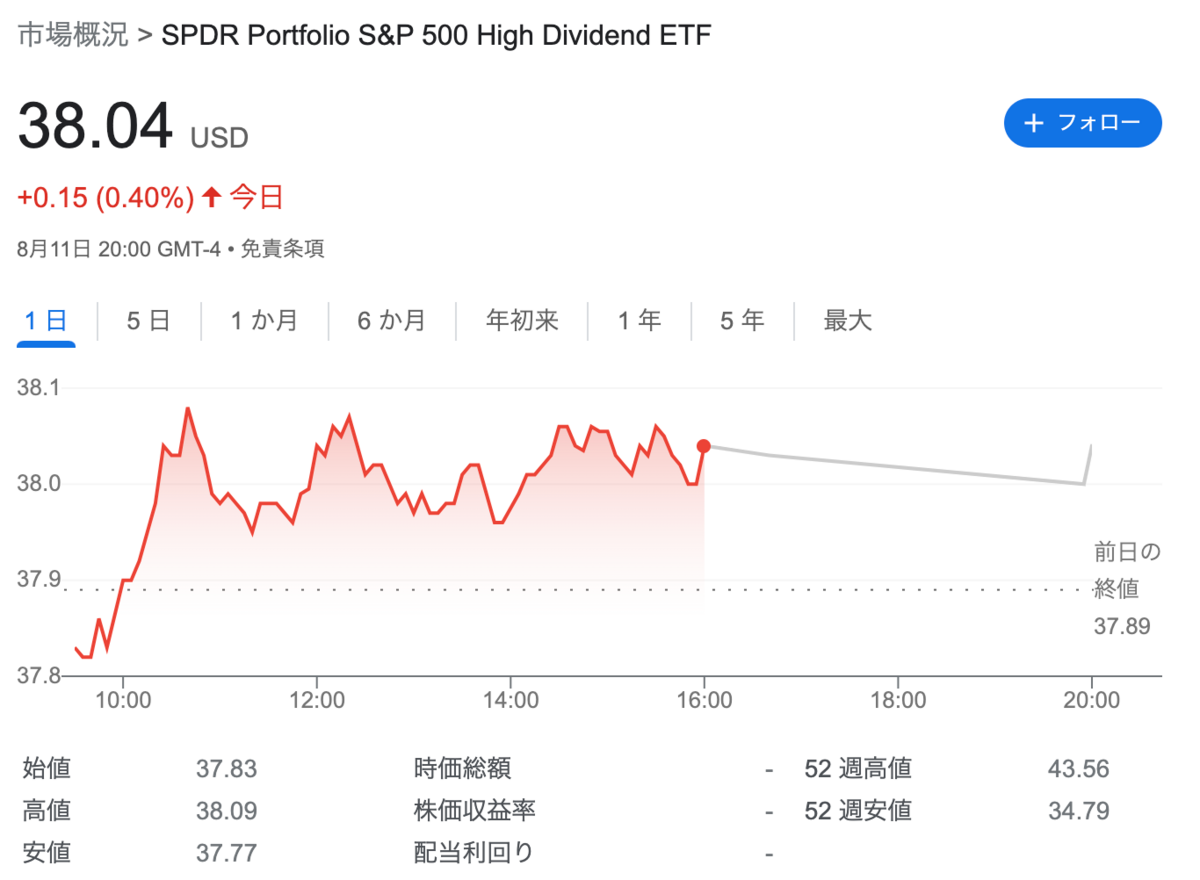Click the フォロー follow button

[x=1082, y=123]
